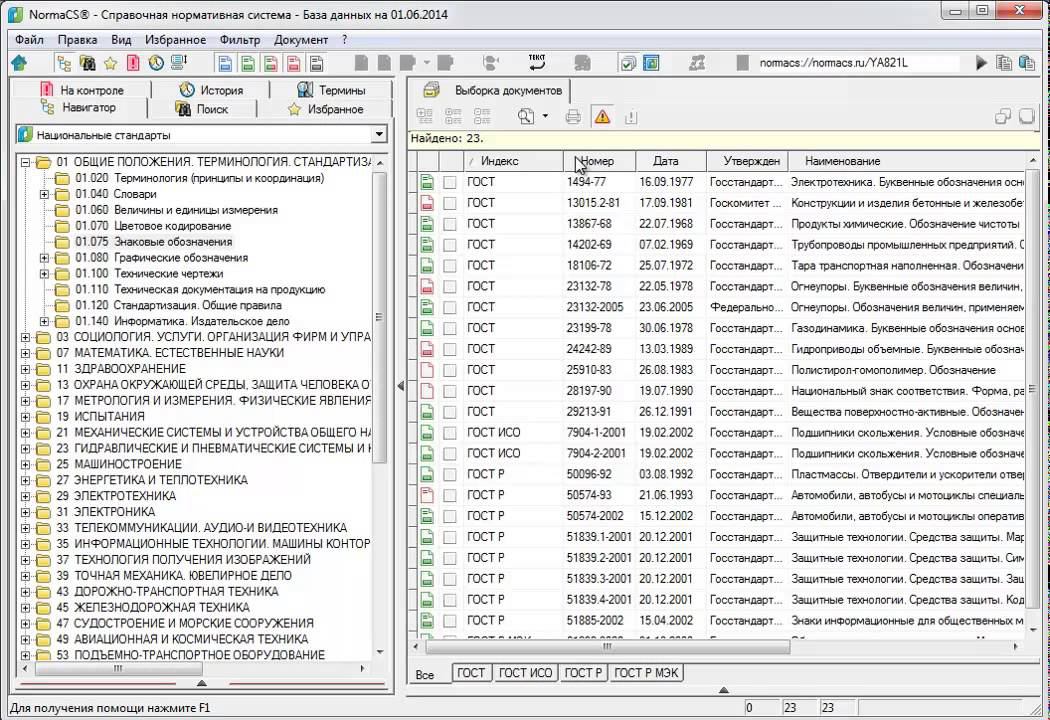Click the blue document icon in the toolbar
Image resolution: width=1050 pixels, height=720 pixels.
225,63
